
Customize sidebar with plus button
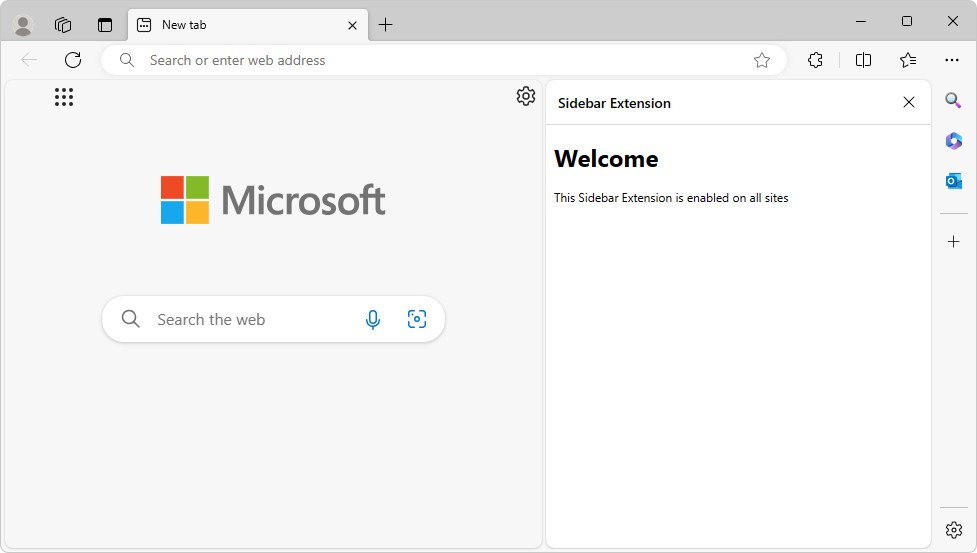click(x=953, y=242)
